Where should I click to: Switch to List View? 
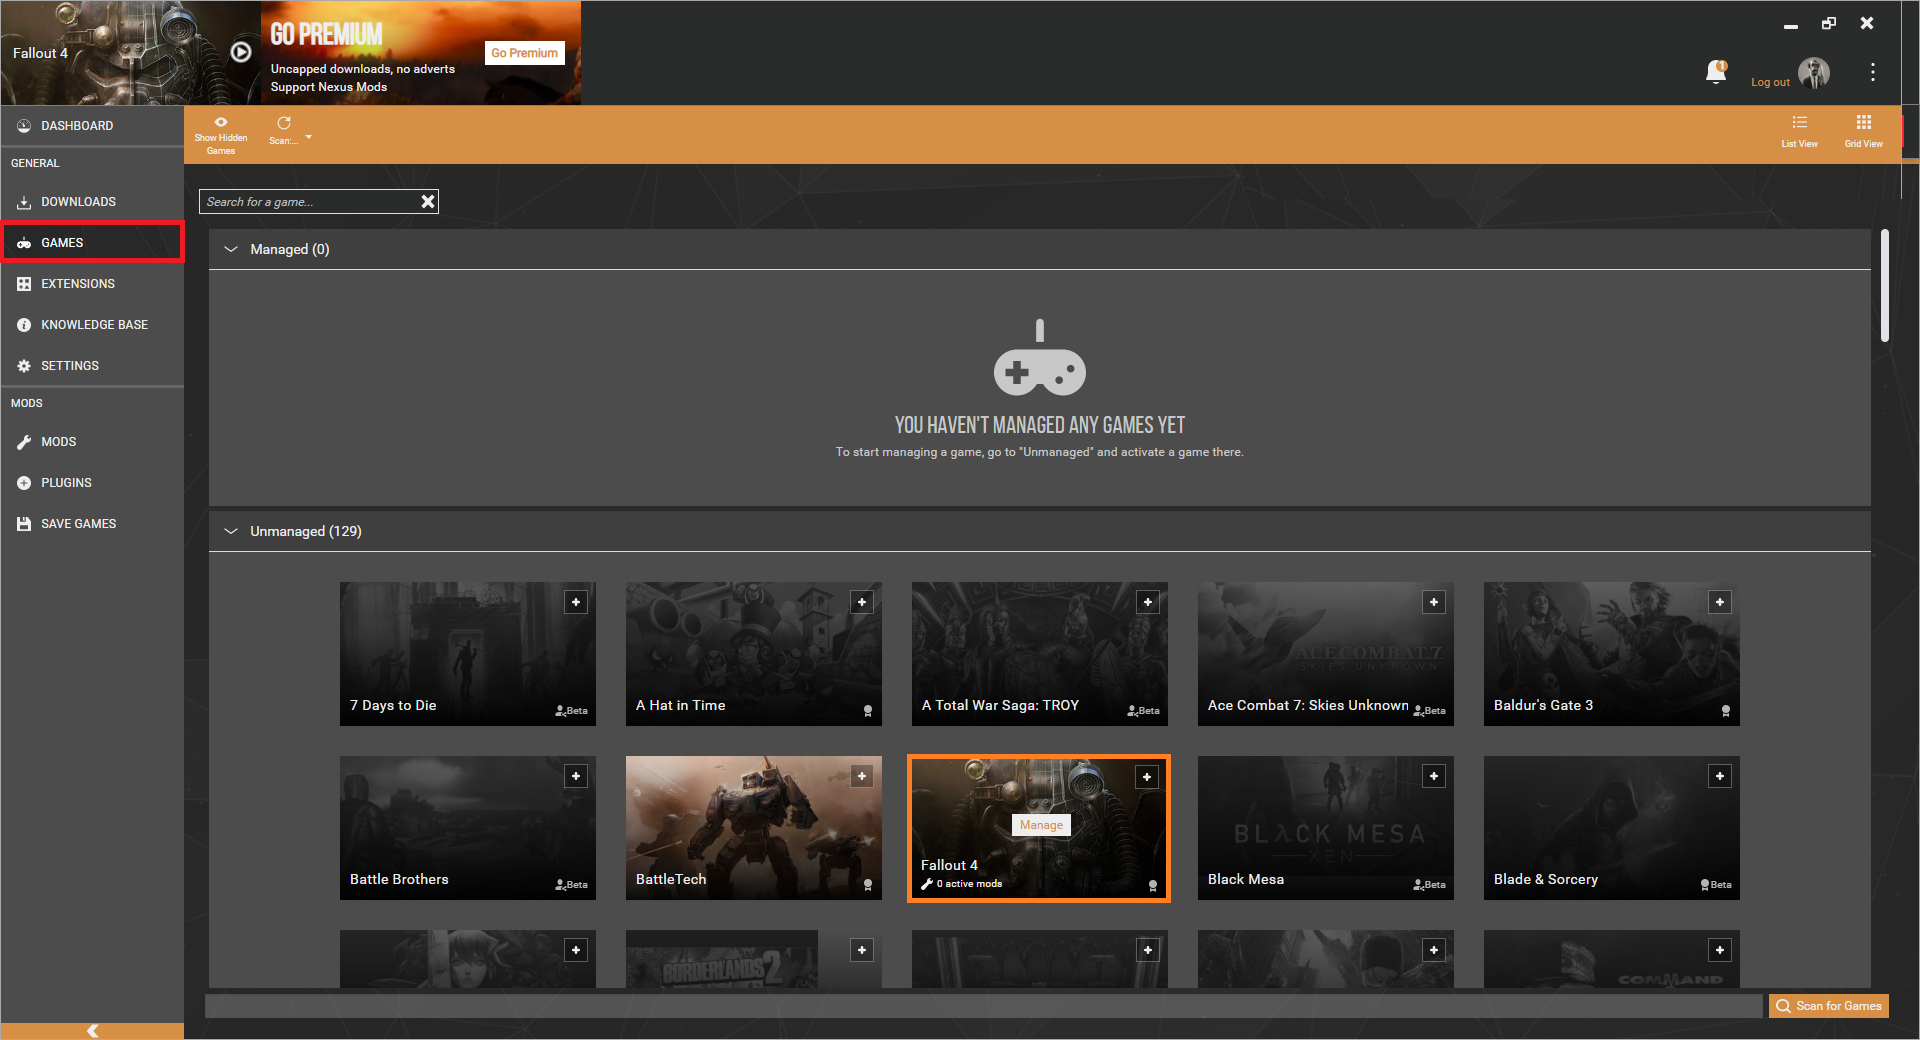pyautogui.click(x=1799, y=131)
